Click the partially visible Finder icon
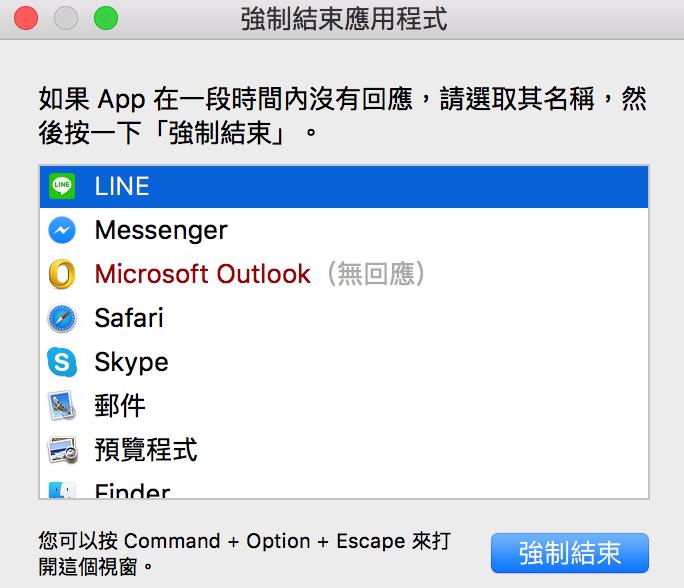Screen dimensions: 684x588 tap(62, 490)
